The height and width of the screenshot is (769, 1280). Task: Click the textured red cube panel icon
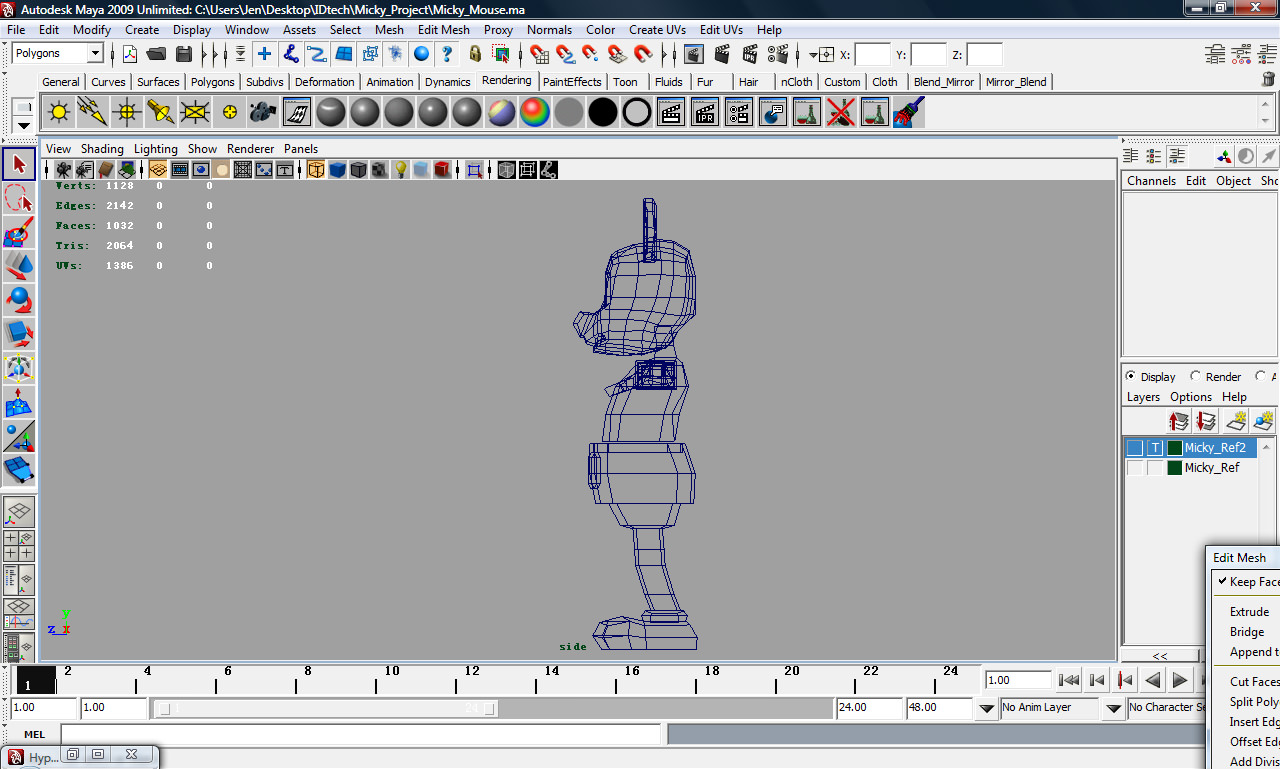point(442,170)
